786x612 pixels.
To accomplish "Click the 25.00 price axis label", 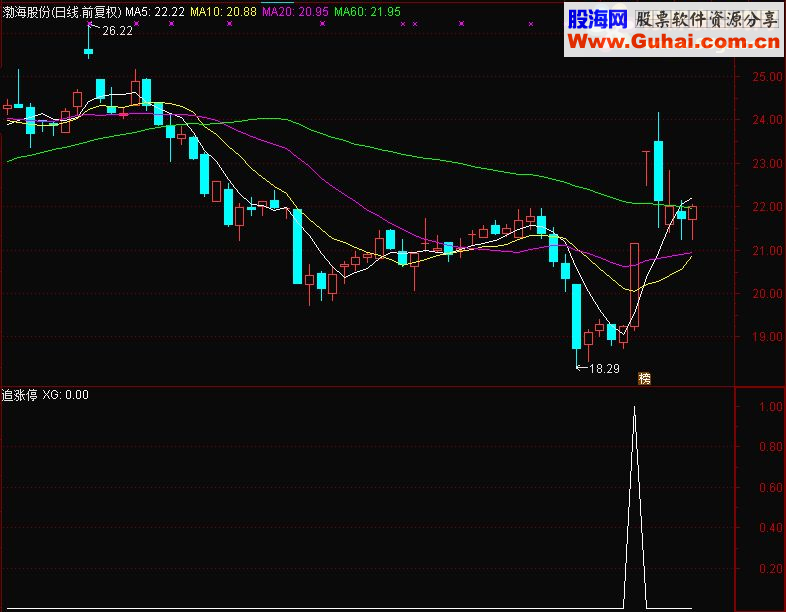I will (767, 77).
